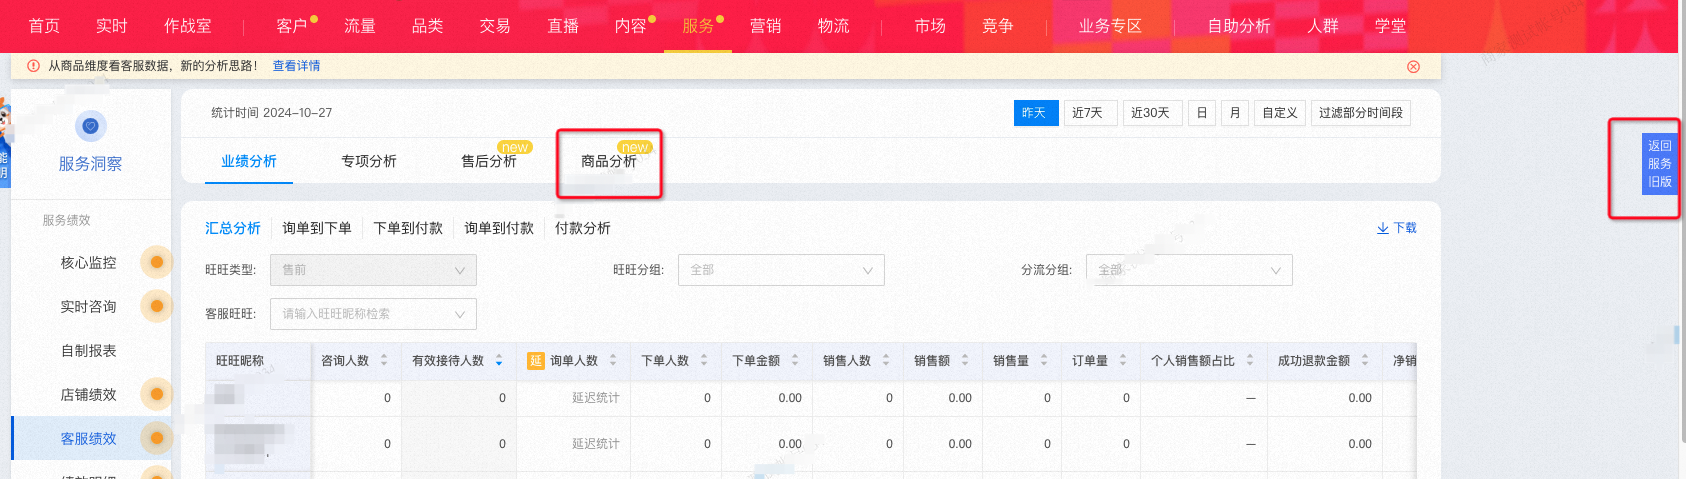This screenshot has height=479, width=1686.
Task: Click orange dot beside 实时咨询
Action: pos(156,306)
